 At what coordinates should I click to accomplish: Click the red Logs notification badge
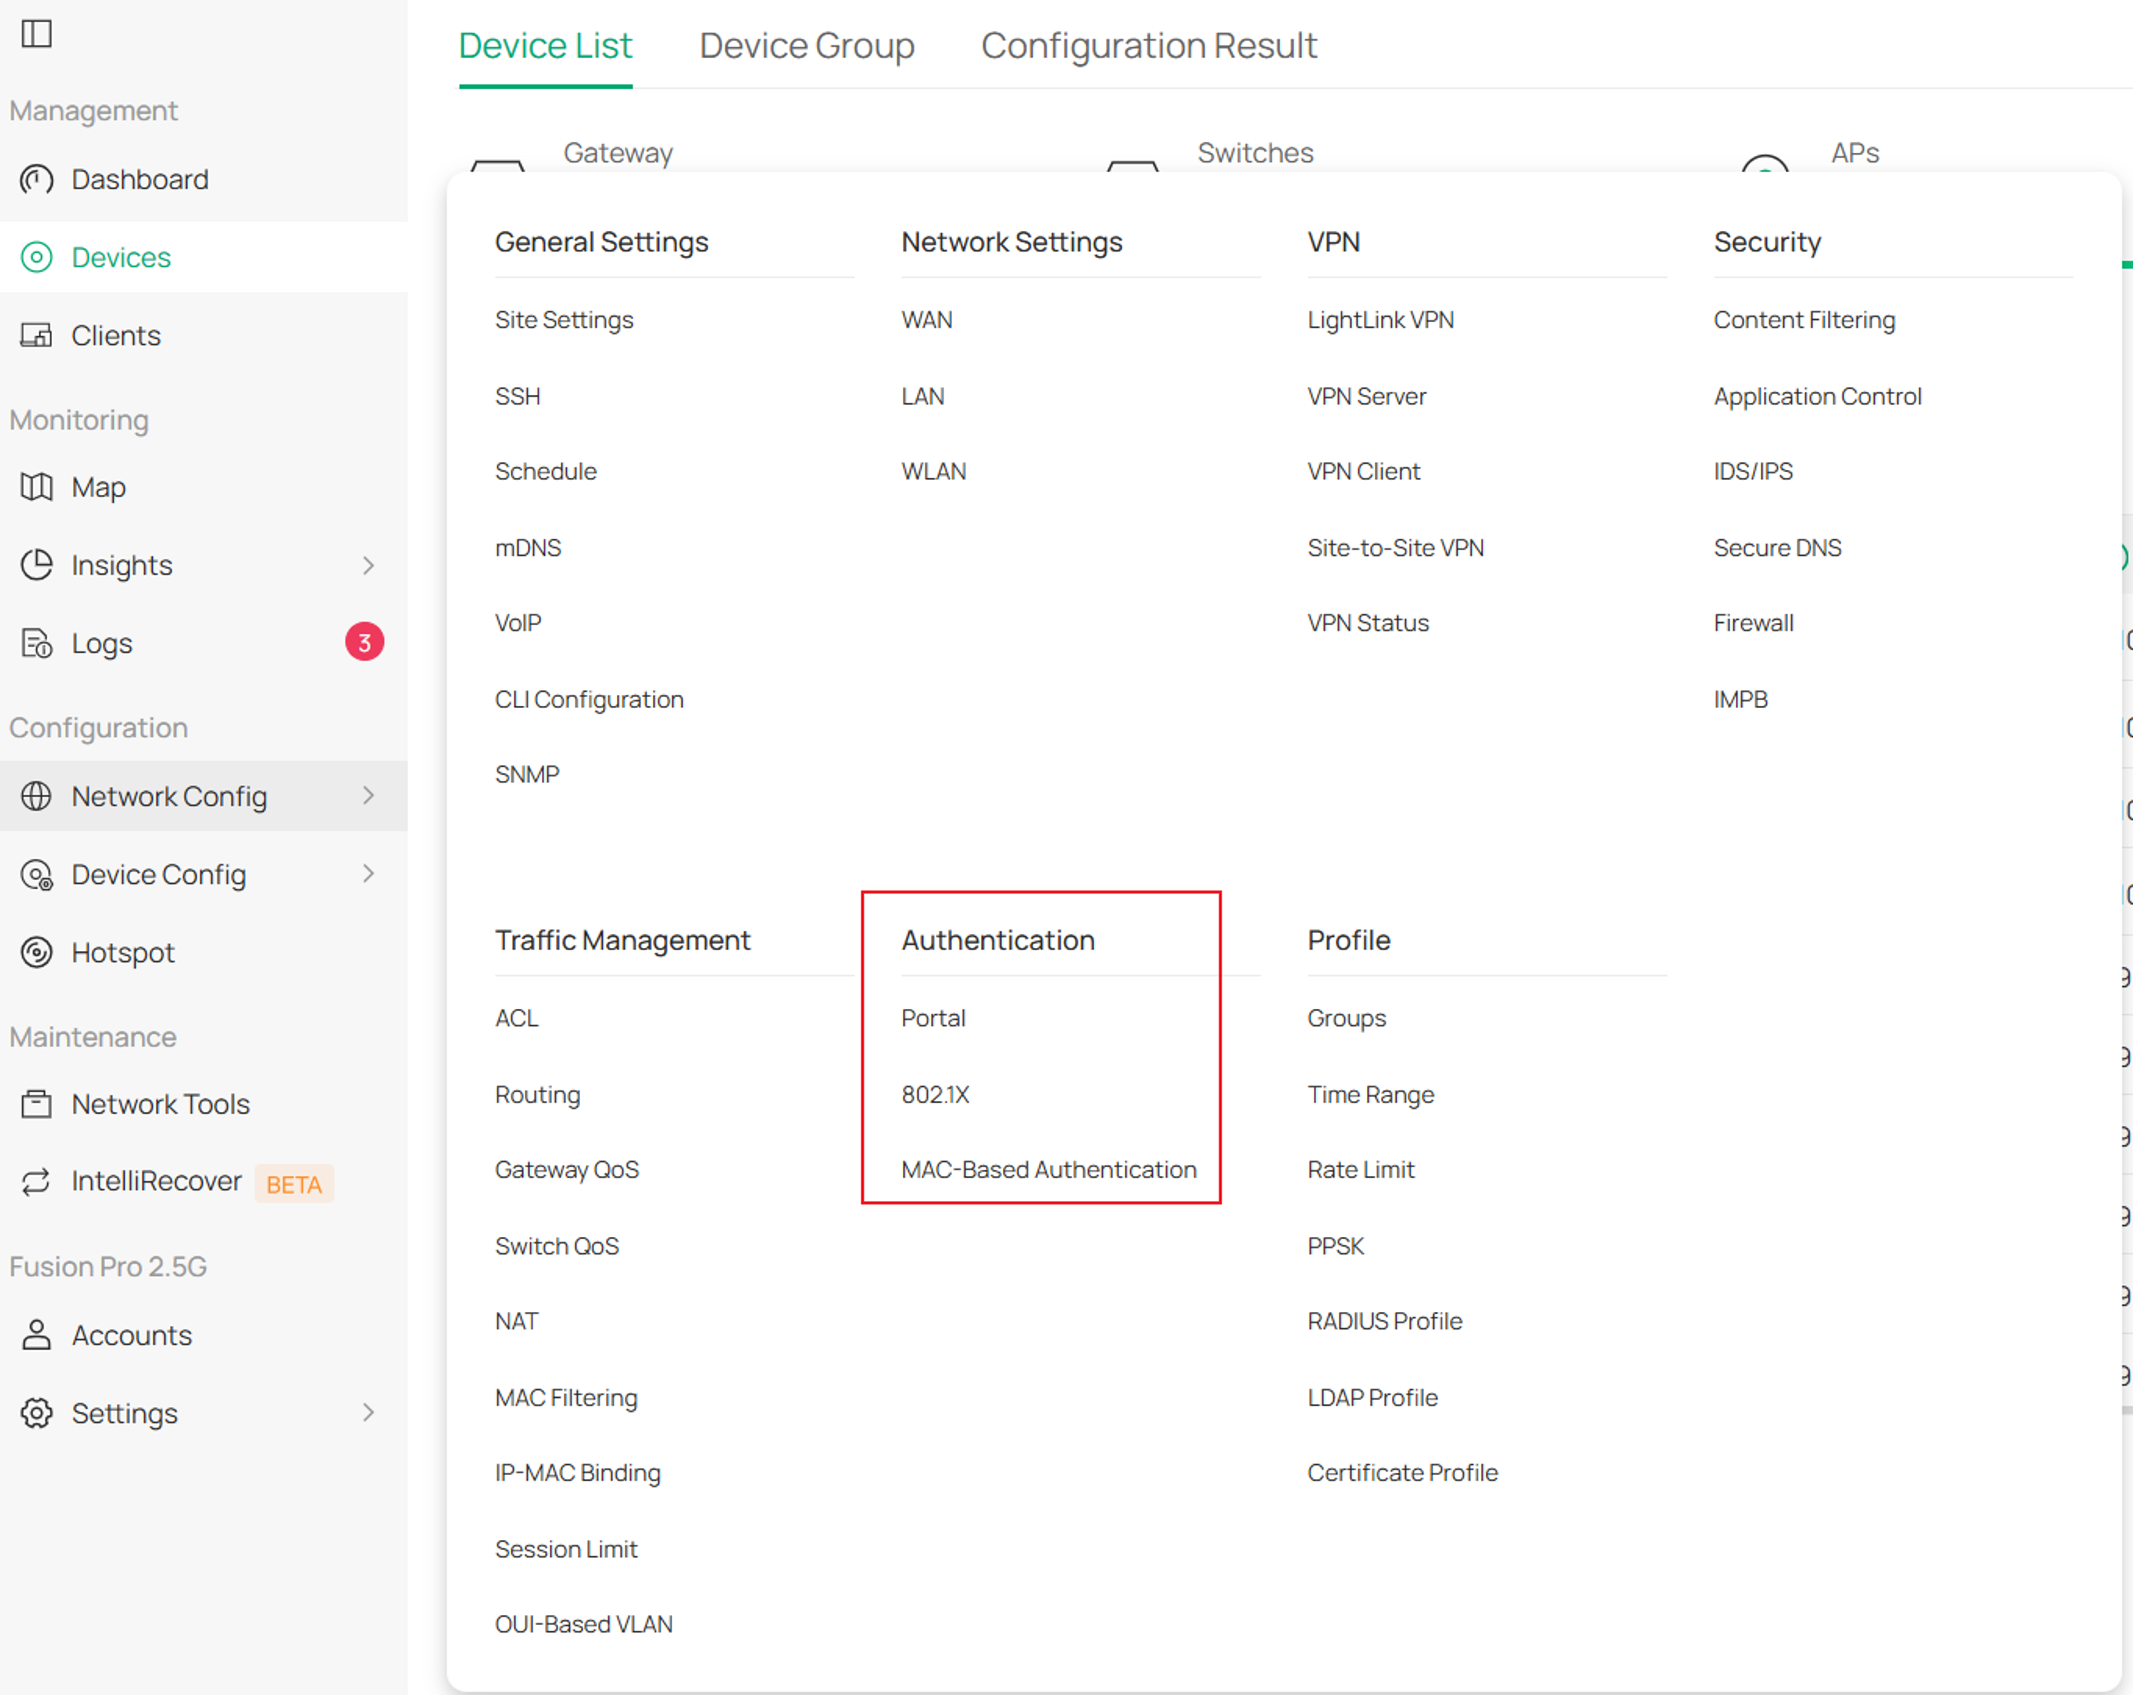(x=365, y=642)
